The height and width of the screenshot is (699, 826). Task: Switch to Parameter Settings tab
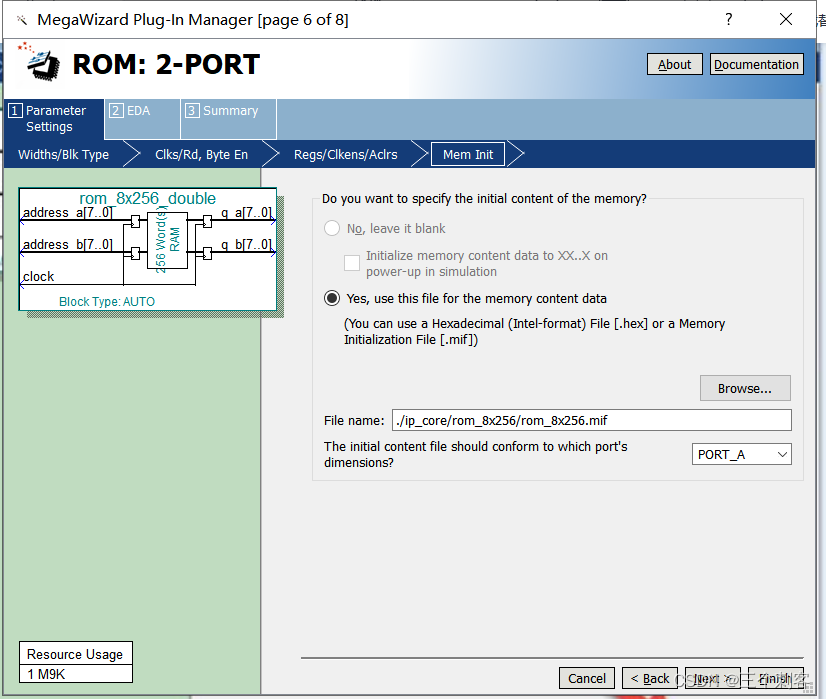pos(54,119)
